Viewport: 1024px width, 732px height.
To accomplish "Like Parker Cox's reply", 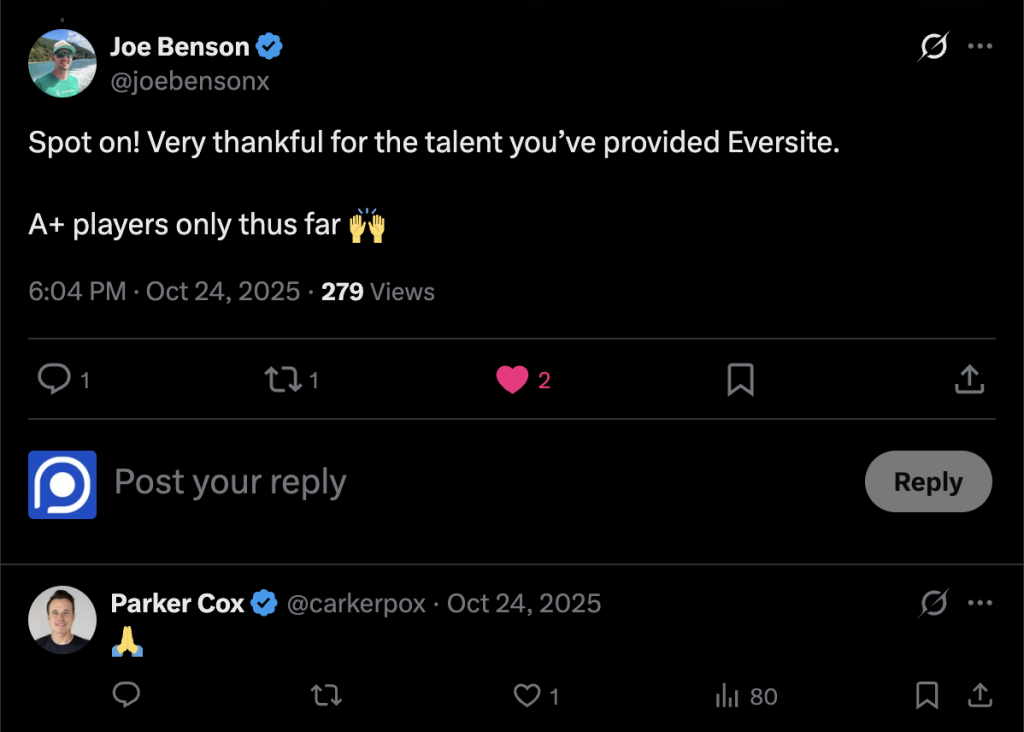I will 526,696.
